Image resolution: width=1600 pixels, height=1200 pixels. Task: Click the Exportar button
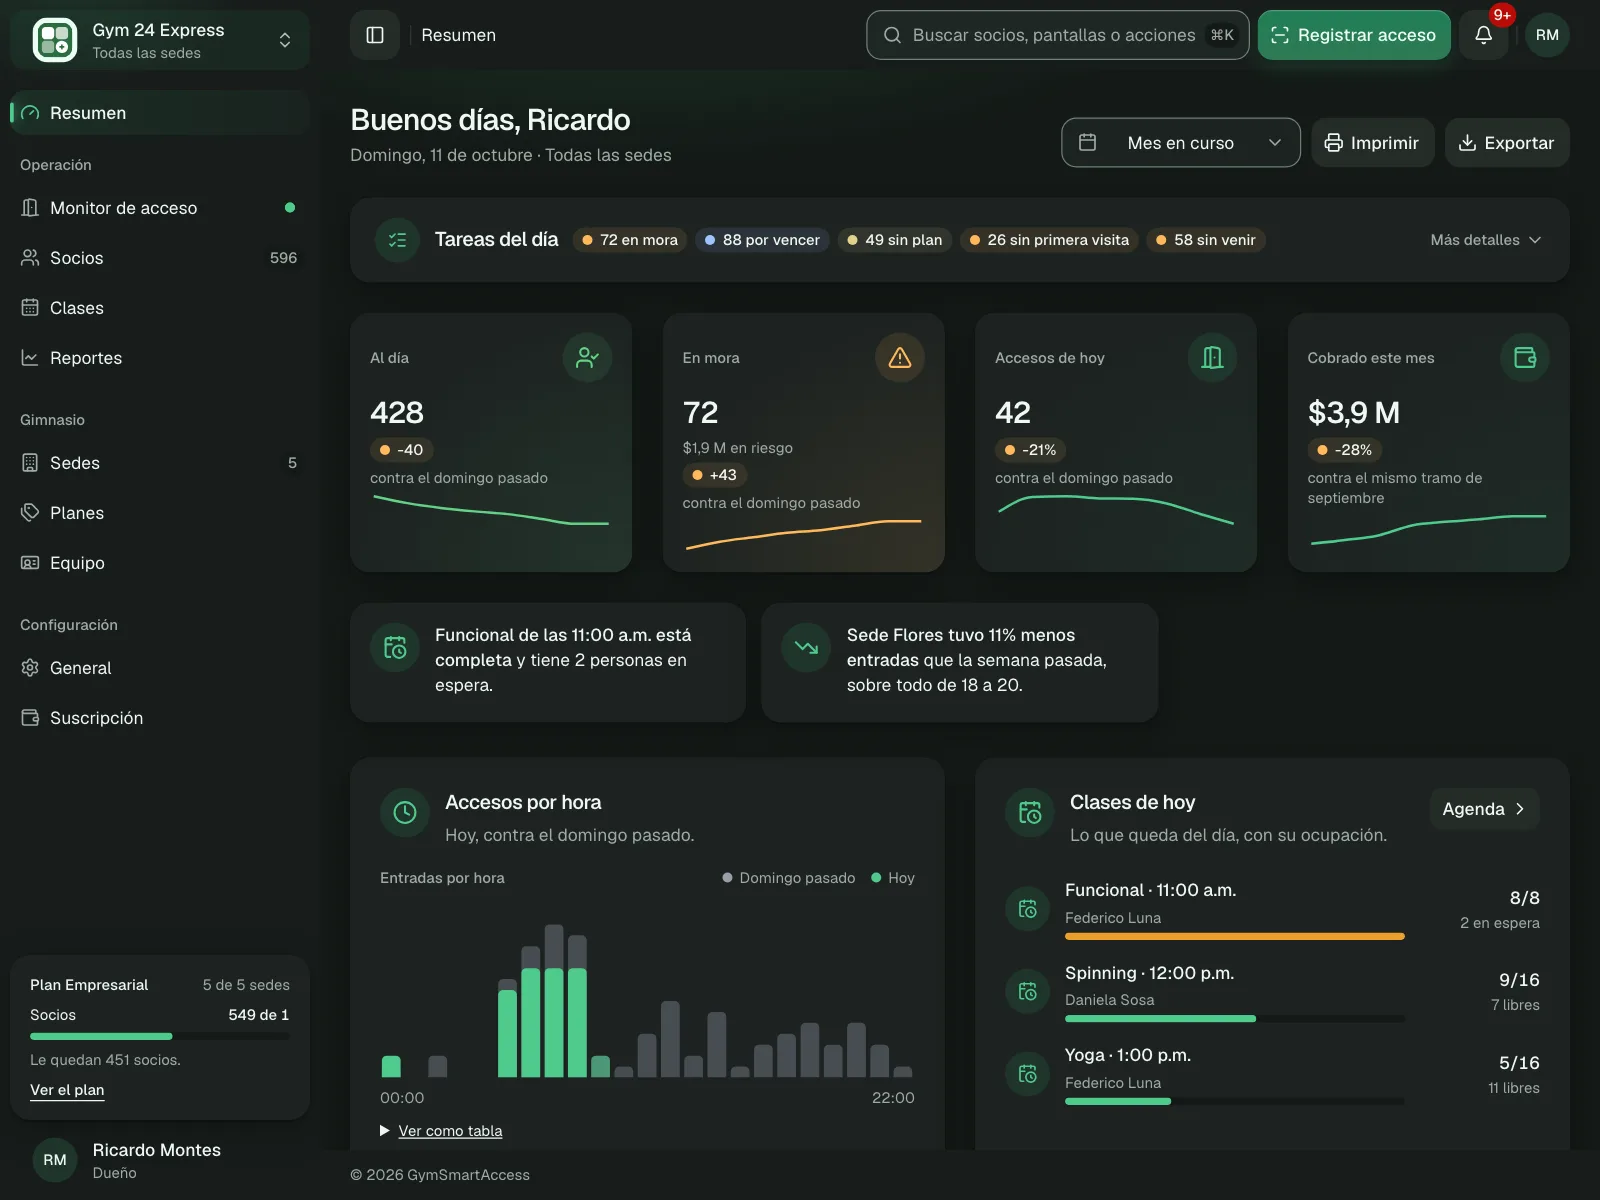coord(1507,143)
